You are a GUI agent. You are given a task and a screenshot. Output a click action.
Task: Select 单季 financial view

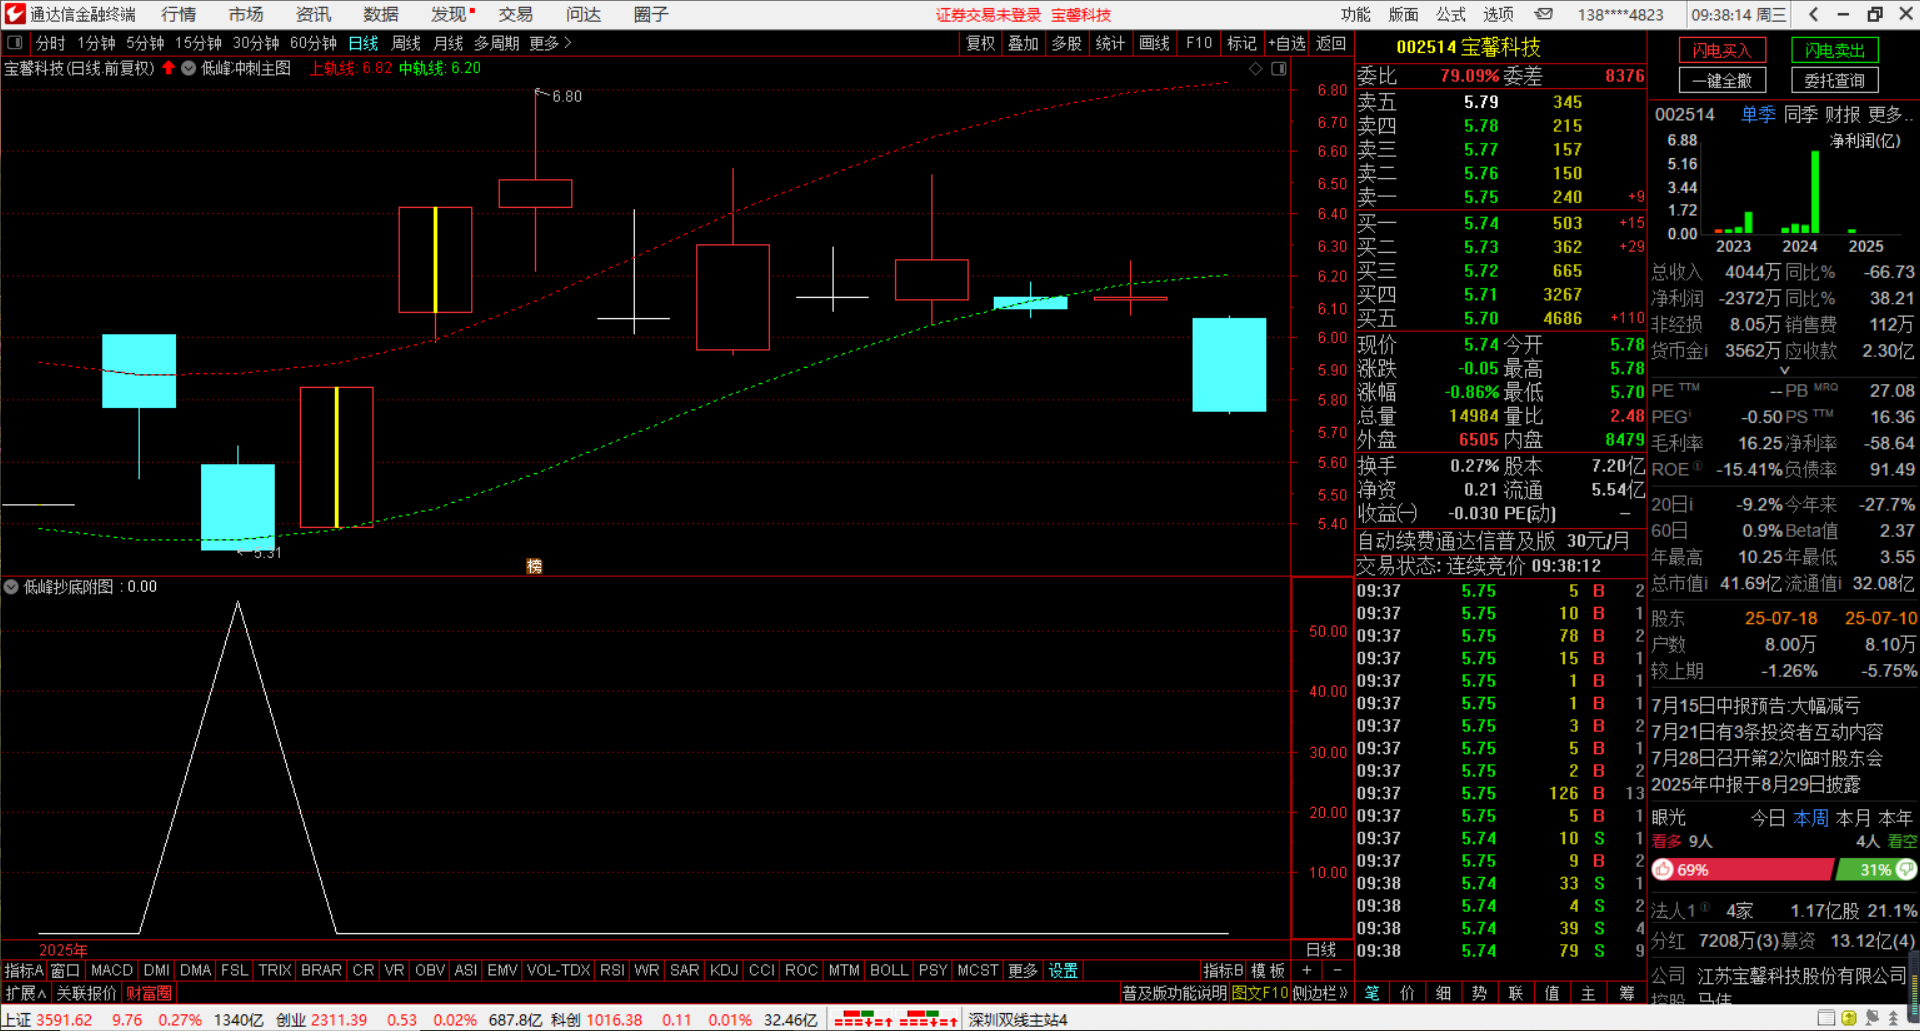(1758, 114)
